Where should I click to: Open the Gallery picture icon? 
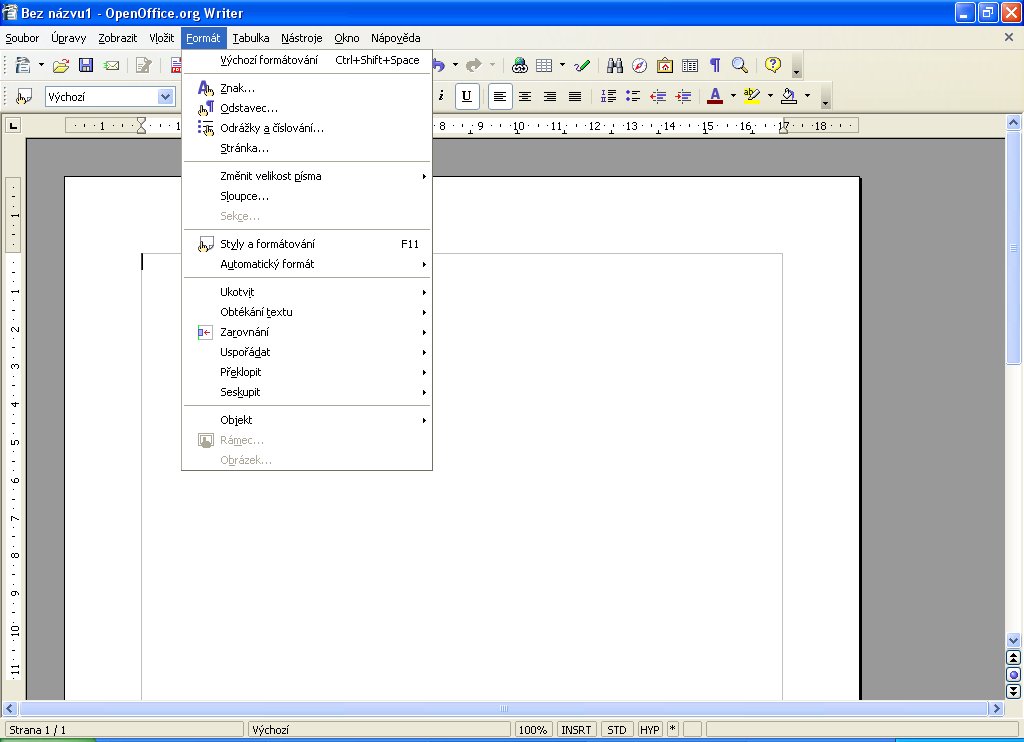point(665,65)
